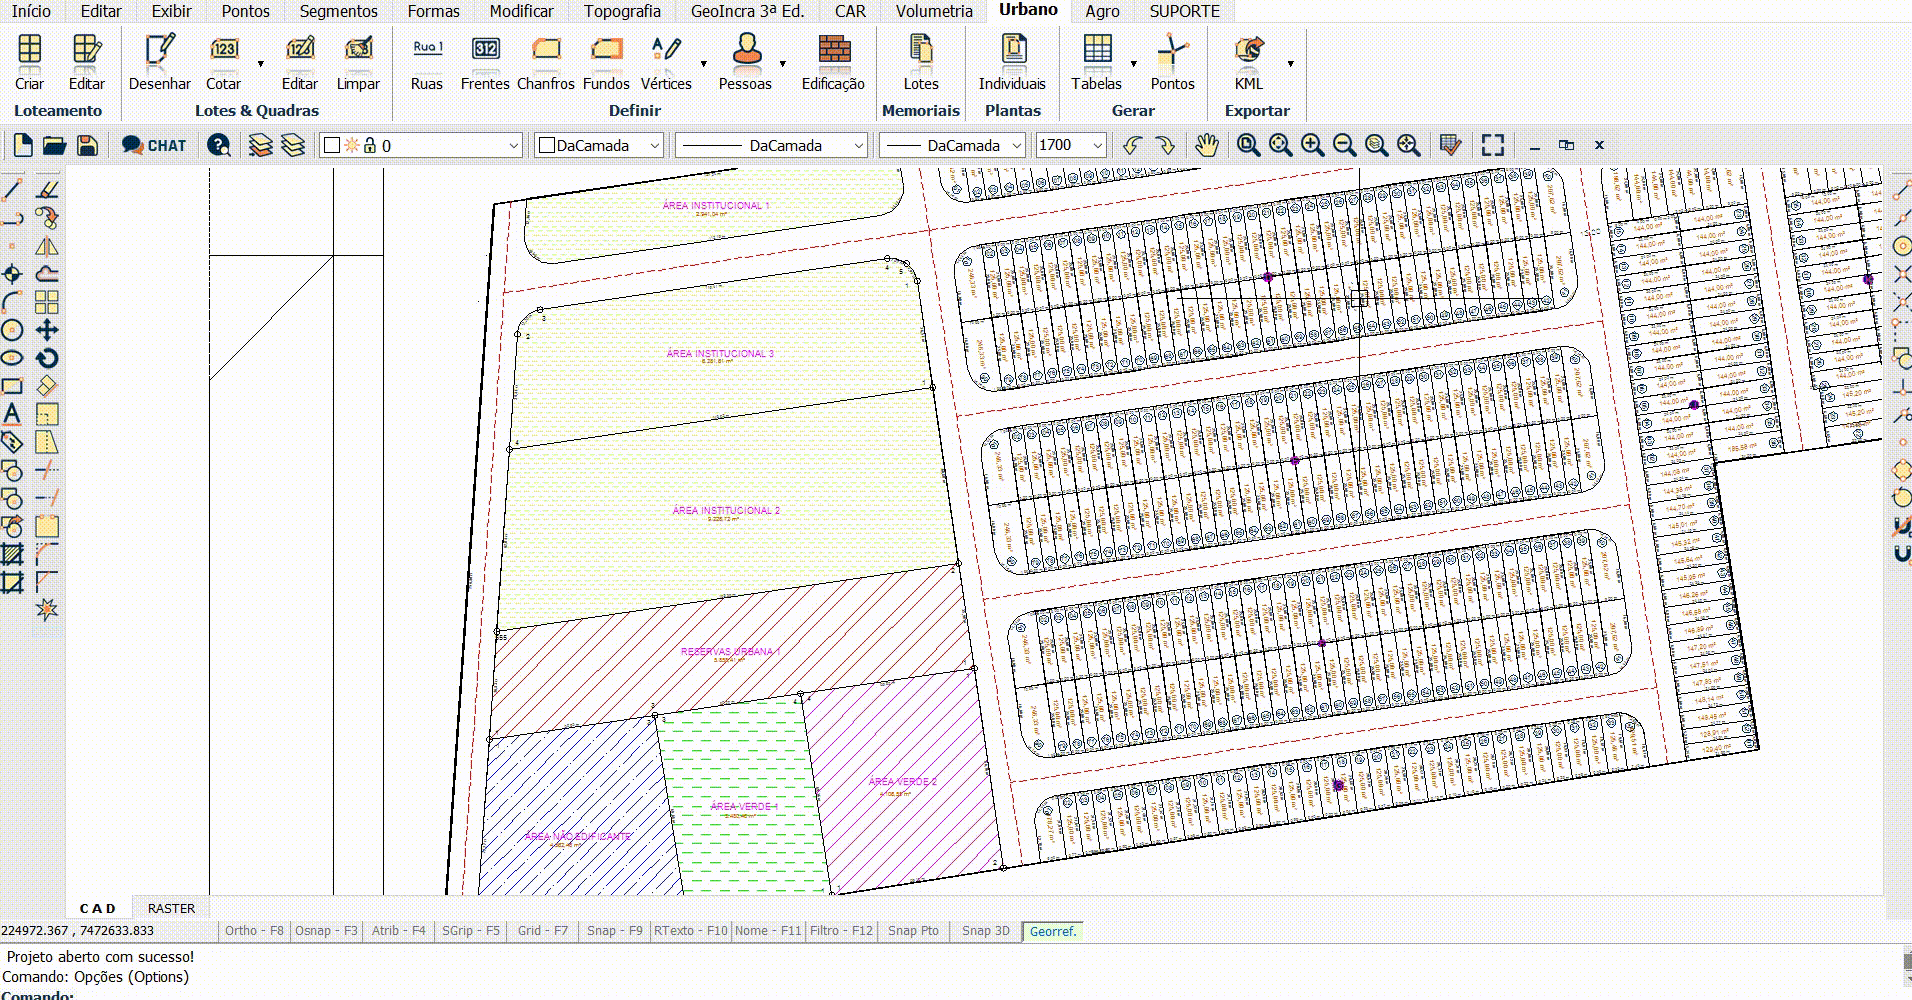Screen dimensions: 1912x1000
Task: Expand the scale dropdown showing 1700
Action: pos(1097,146)
